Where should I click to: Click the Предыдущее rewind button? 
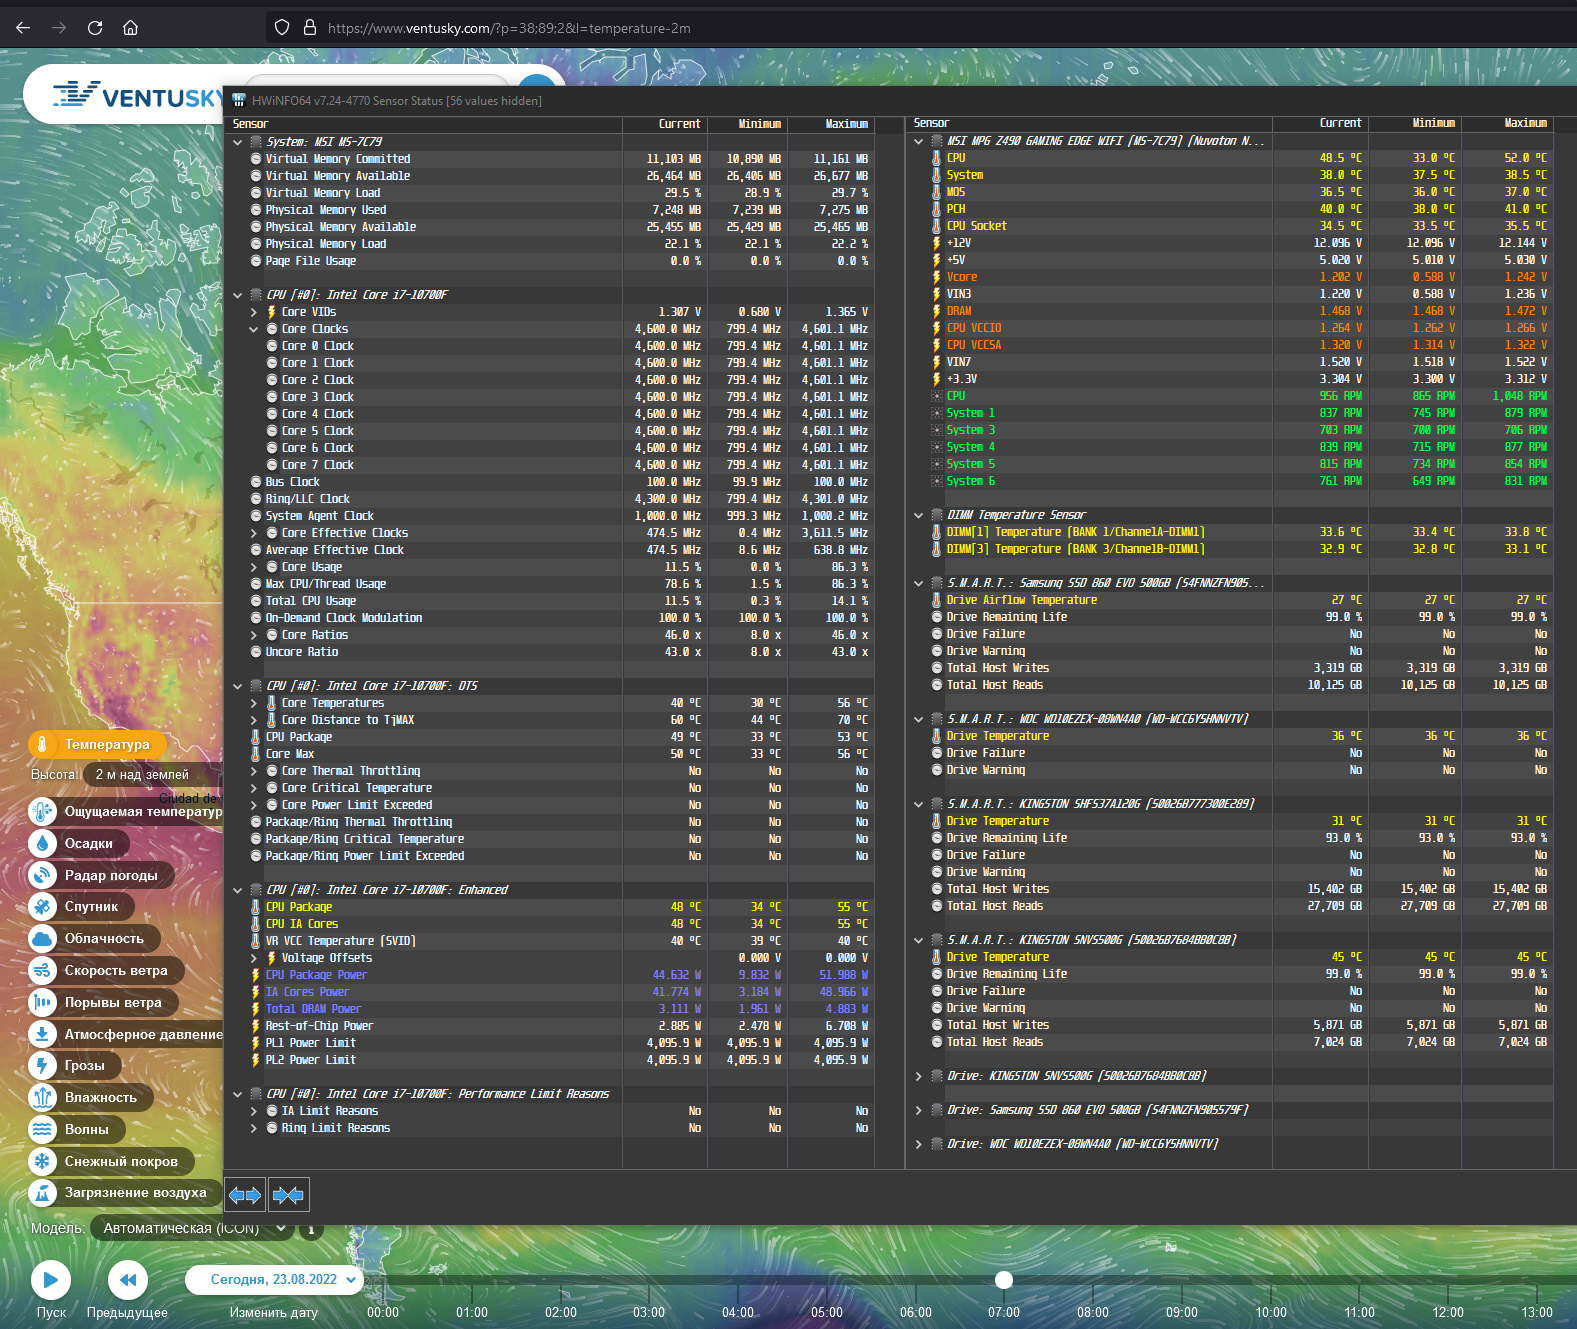click(x=127, y=1279)
